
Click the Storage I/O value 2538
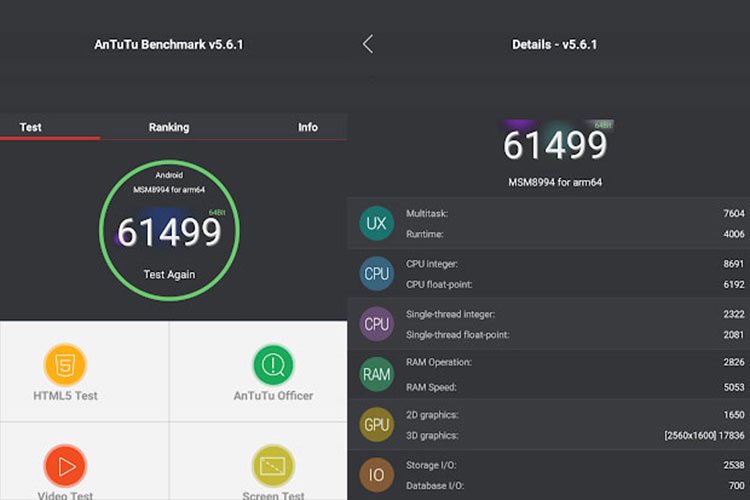[x=734, y=465]
